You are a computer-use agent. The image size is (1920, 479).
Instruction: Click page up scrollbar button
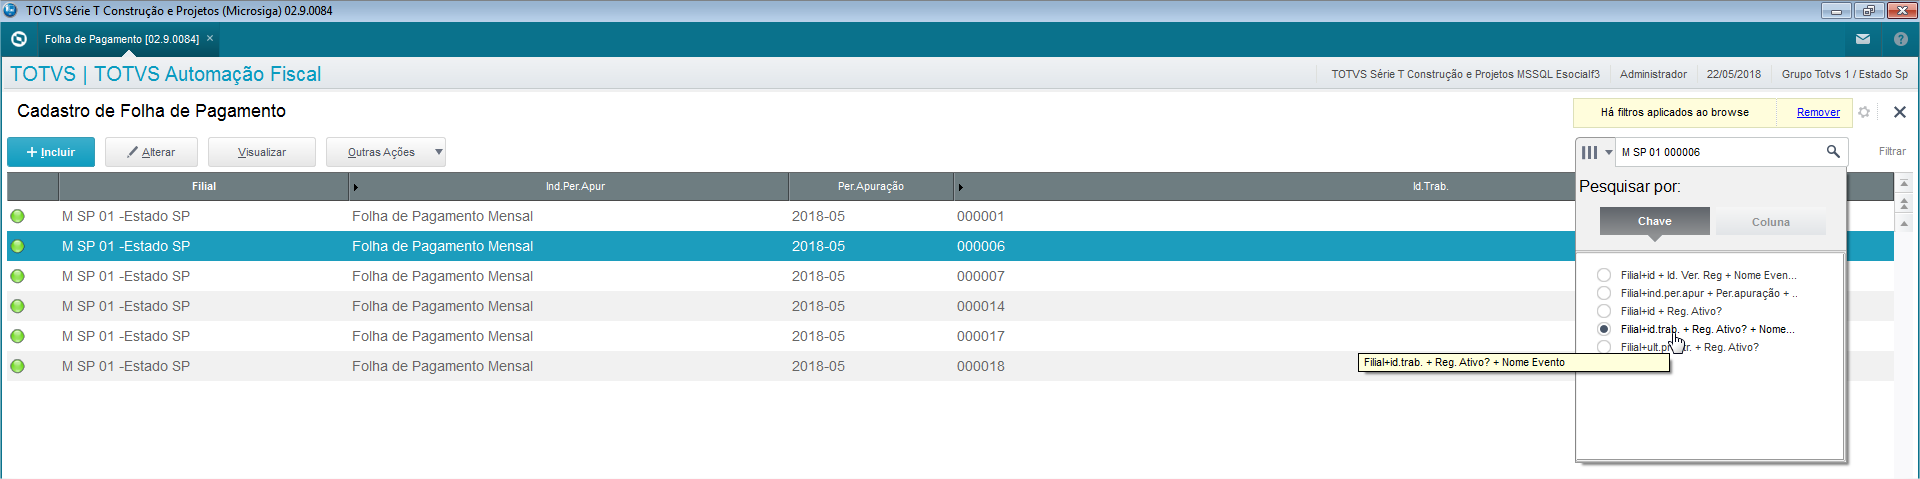click(1904, 203)
